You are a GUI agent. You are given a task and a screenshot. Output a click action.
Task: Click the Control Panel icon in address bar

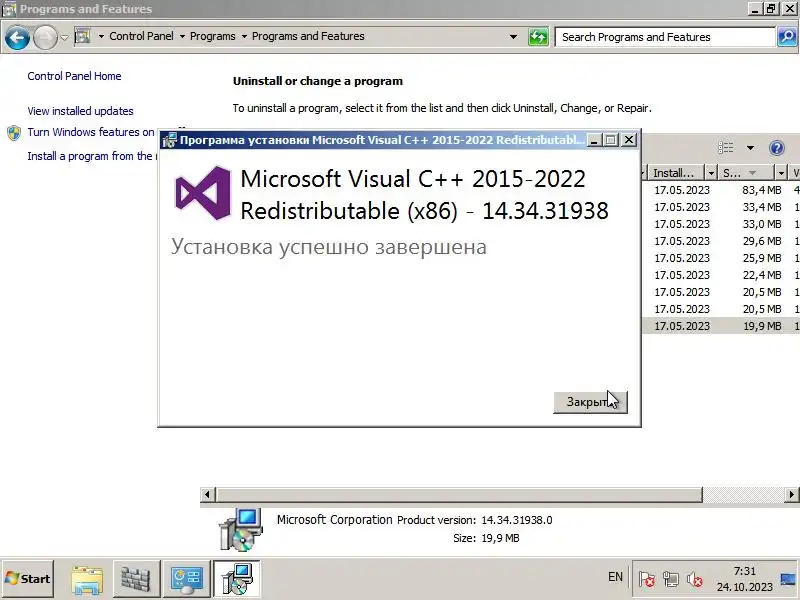(82, 37)
